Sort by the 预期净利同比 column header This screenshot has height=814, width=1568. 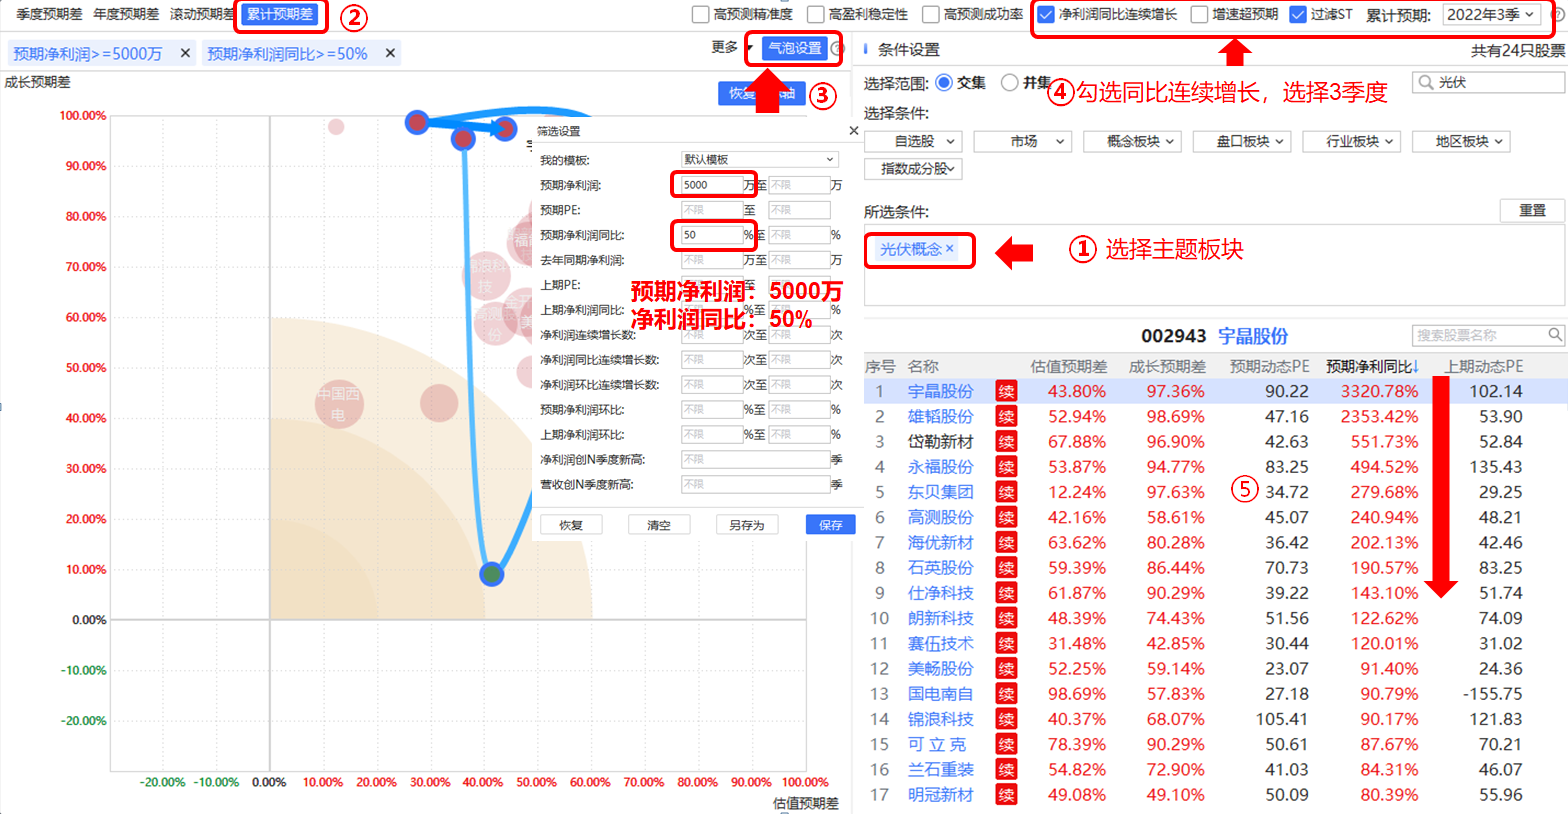(x=1371, y=366)
